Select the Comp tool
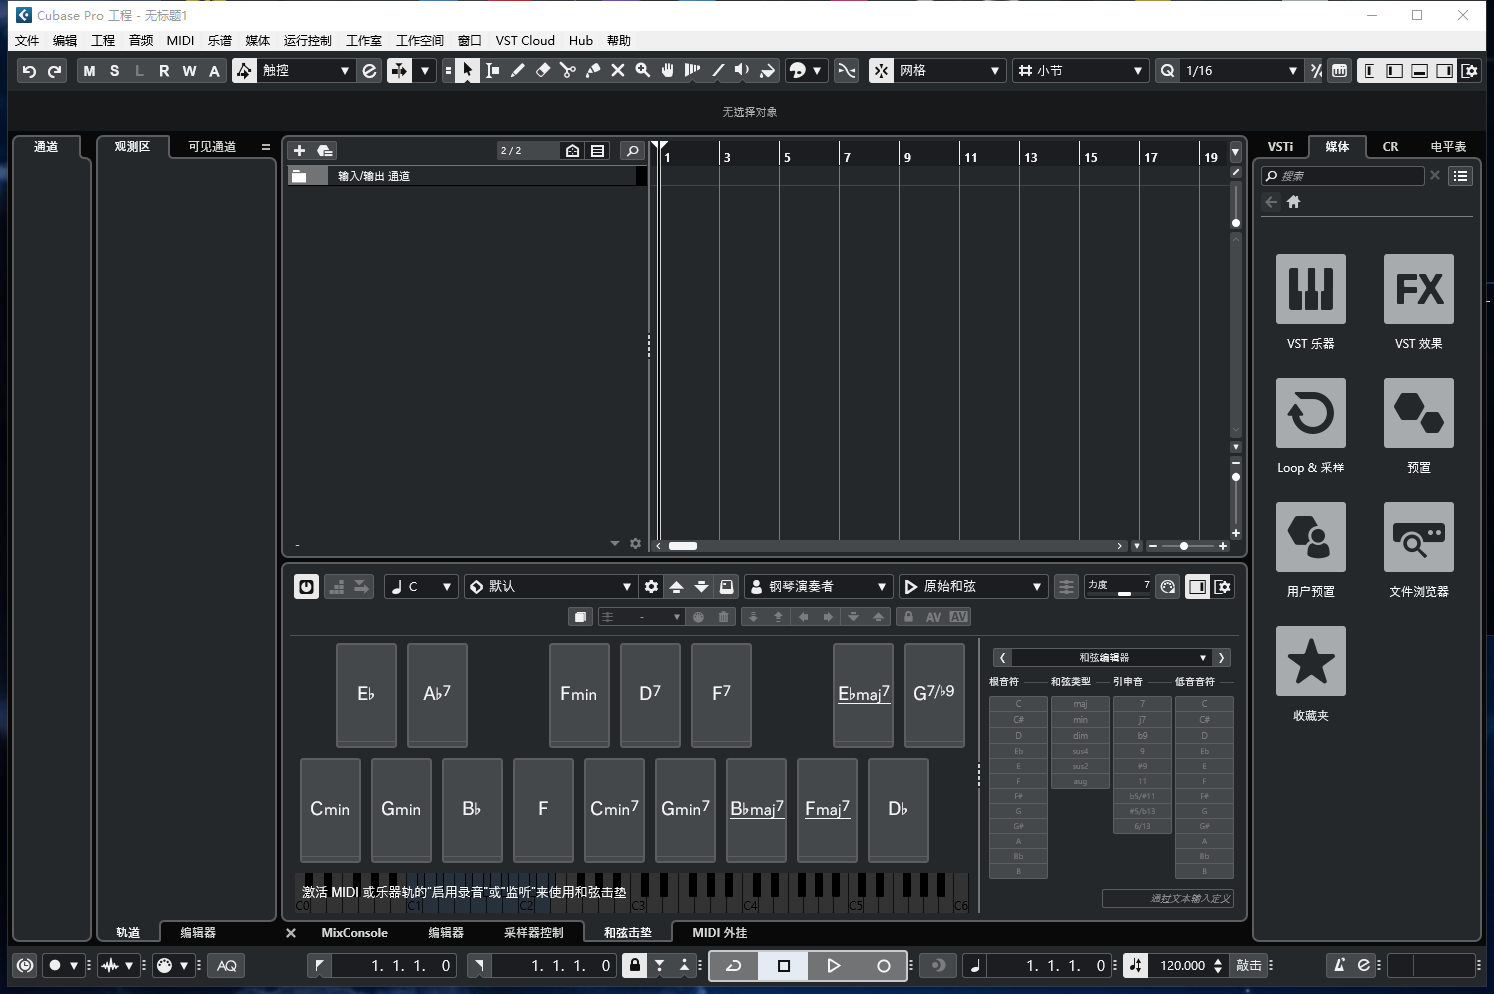This screenshot has height=994, width=1494. point(692,70)
